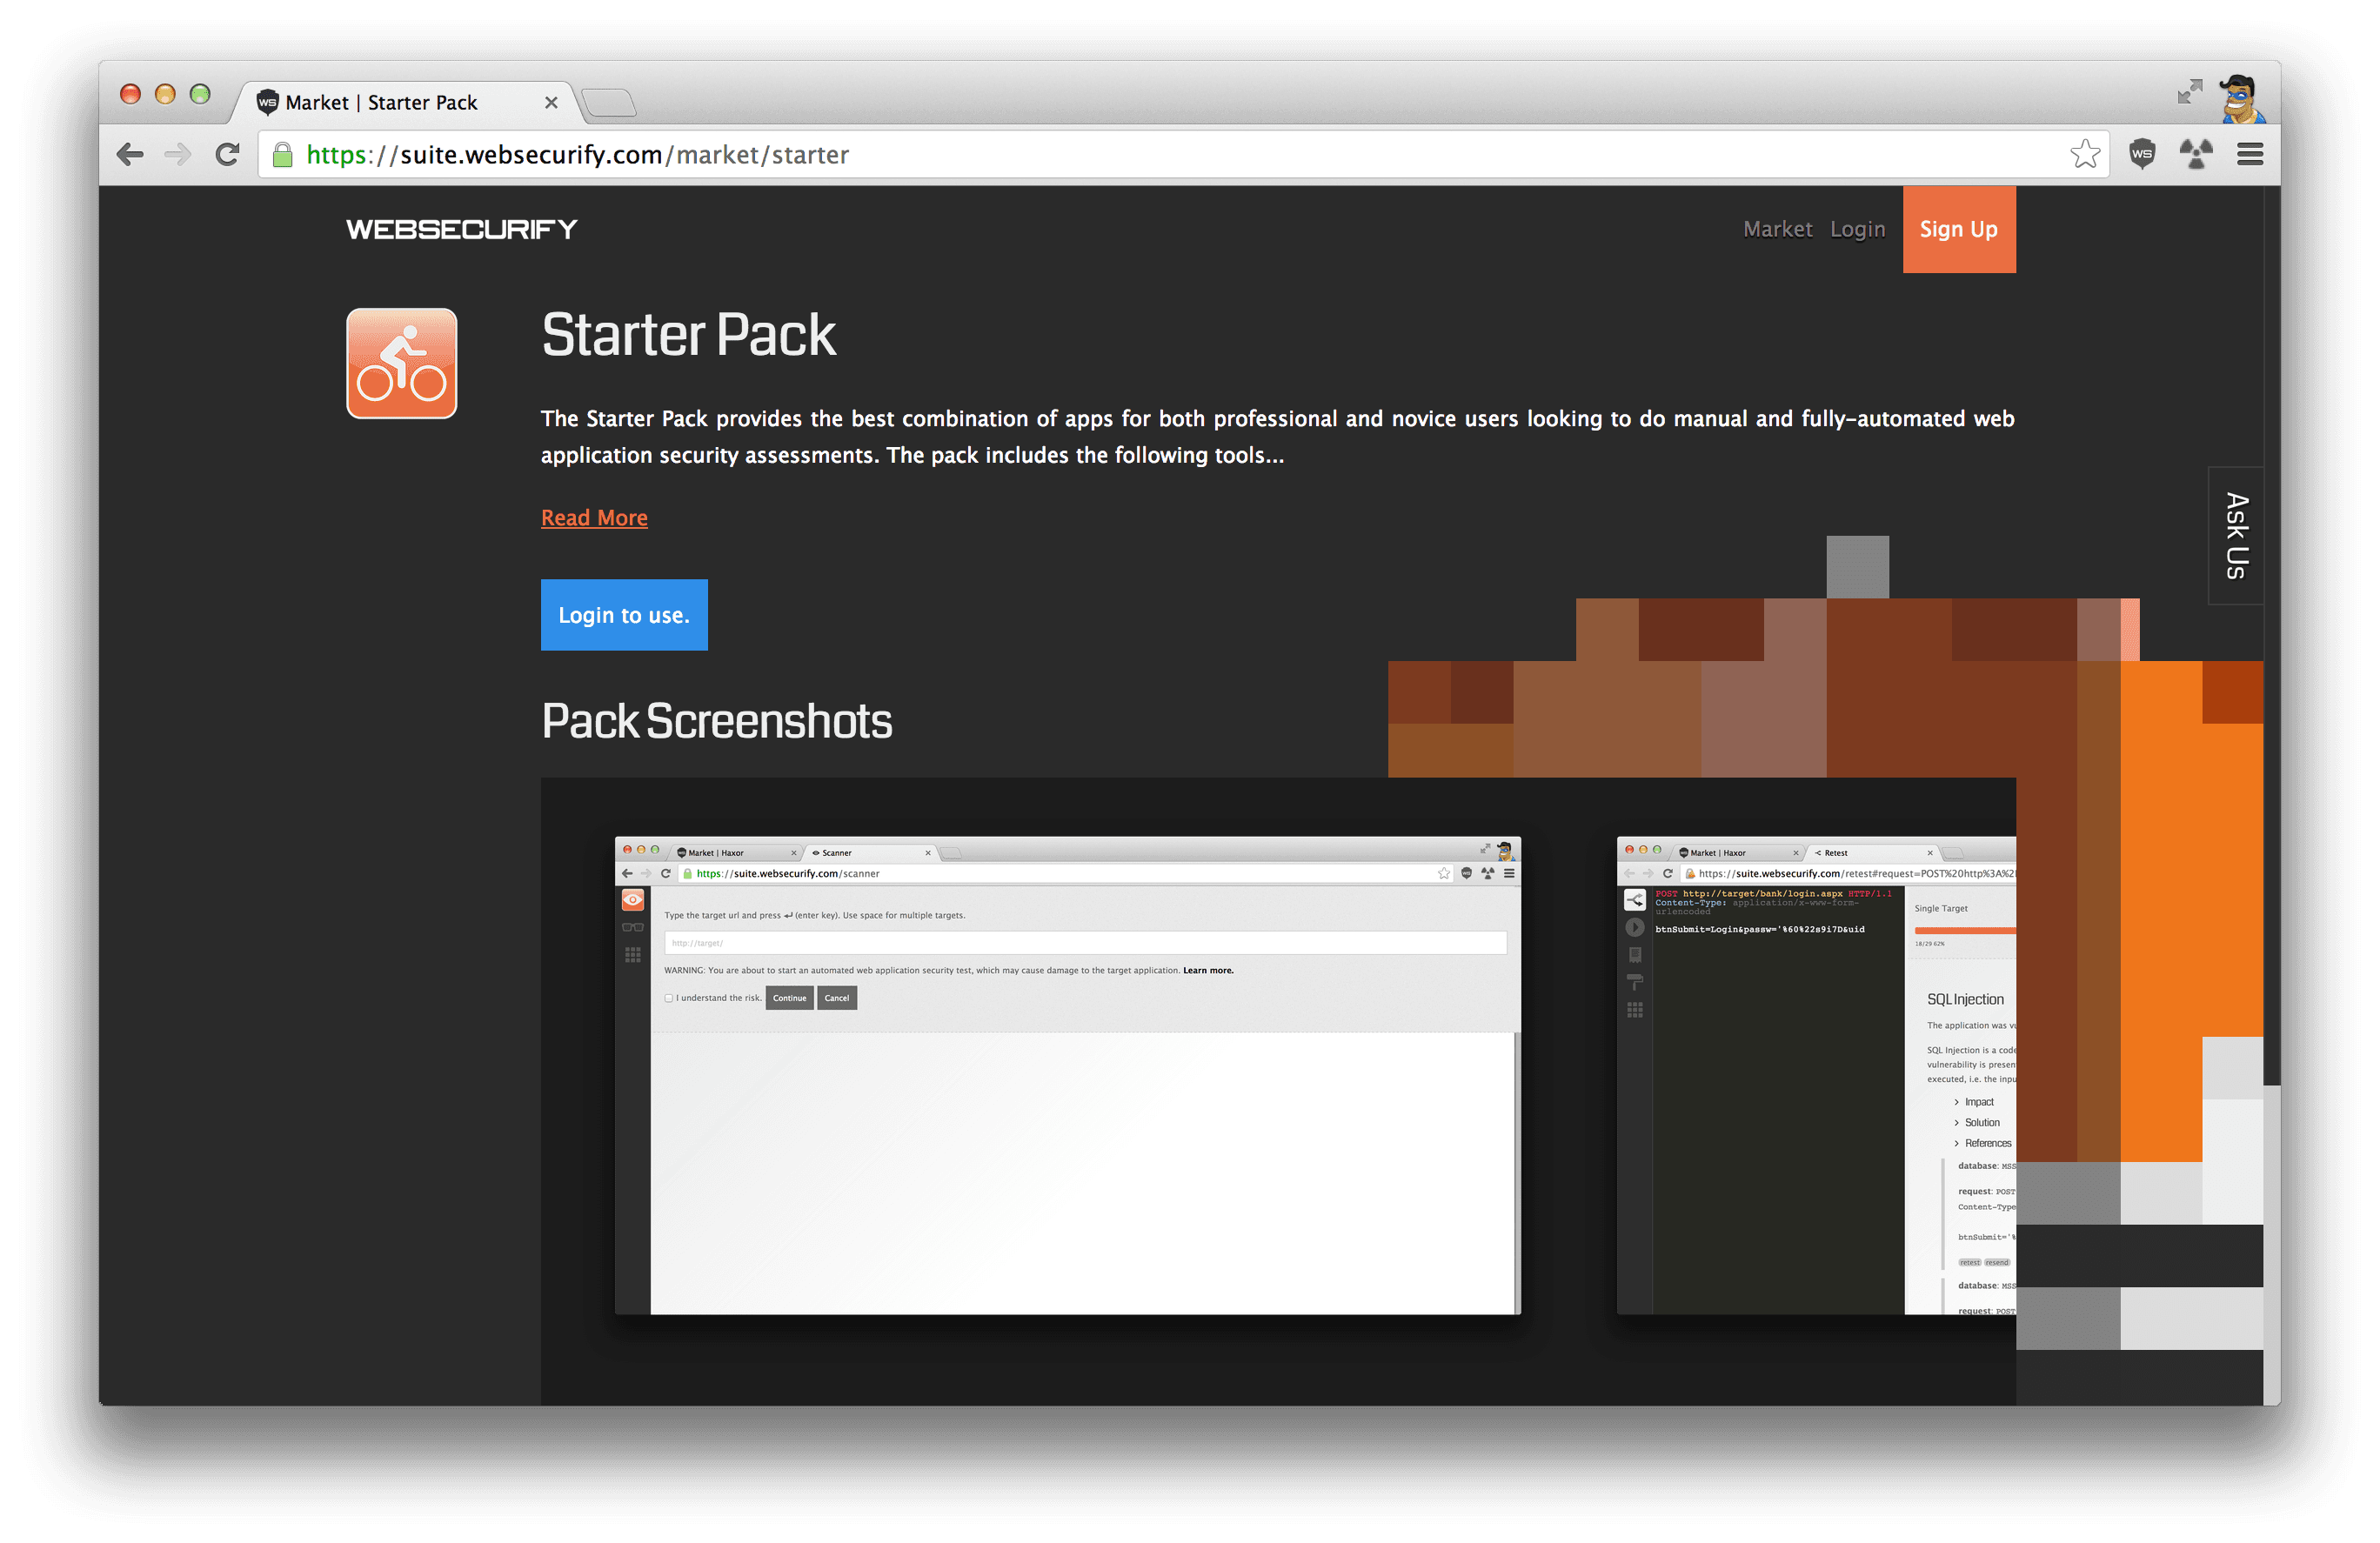Click the WS favicon on the browser tab
This screenshot has height=1543, width=2380.
[x=267, y=102]
